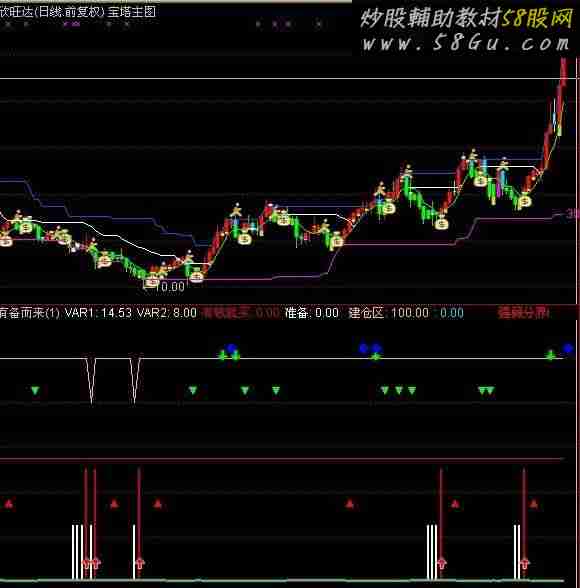
Task: Click the 准备: 0.00 indicator readout
Action: (x=312, y=313)
